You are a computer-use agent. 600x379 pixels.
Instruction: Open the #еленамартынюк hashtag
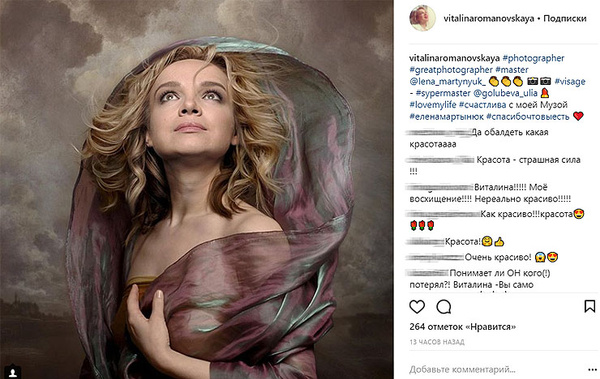click(x=446, y=116)
